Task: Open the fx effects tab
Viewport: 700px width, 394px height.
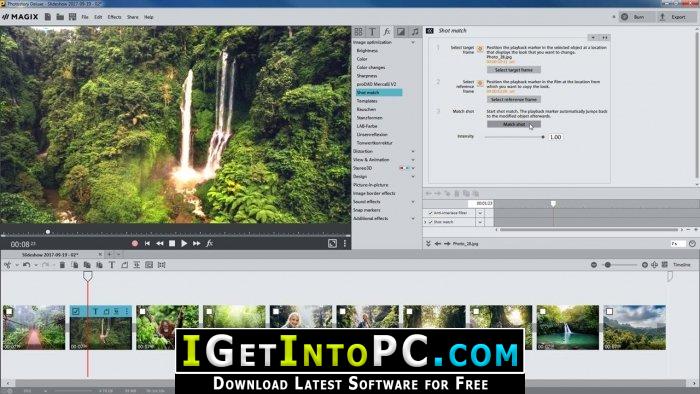Action: click(387, 32)
